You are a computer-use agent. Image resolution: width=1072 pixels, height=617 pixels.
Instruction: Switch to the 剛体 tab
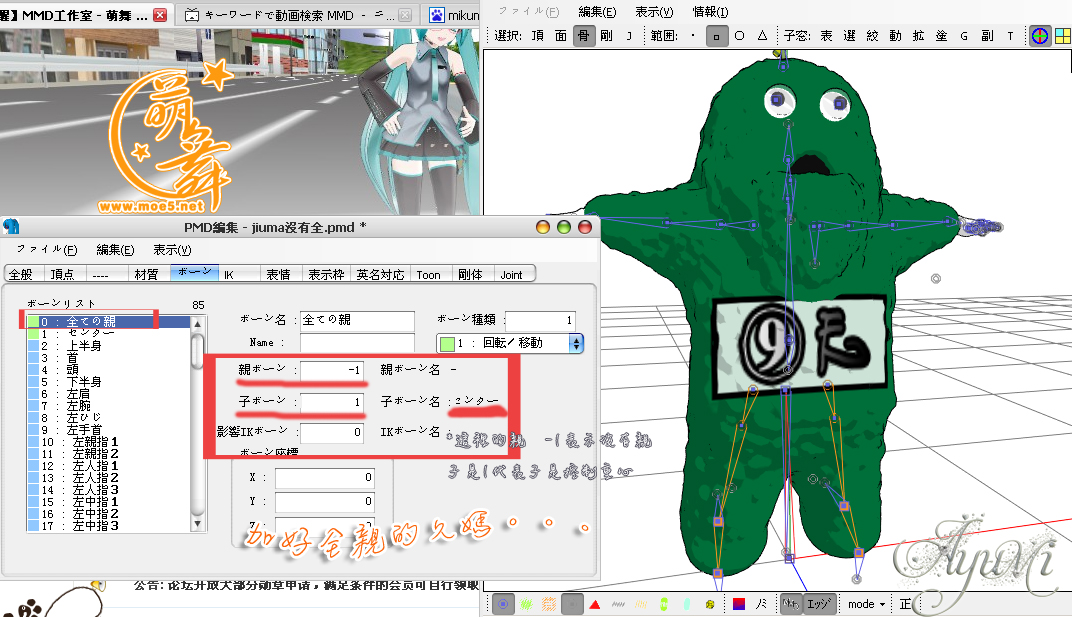pos(470,274)
